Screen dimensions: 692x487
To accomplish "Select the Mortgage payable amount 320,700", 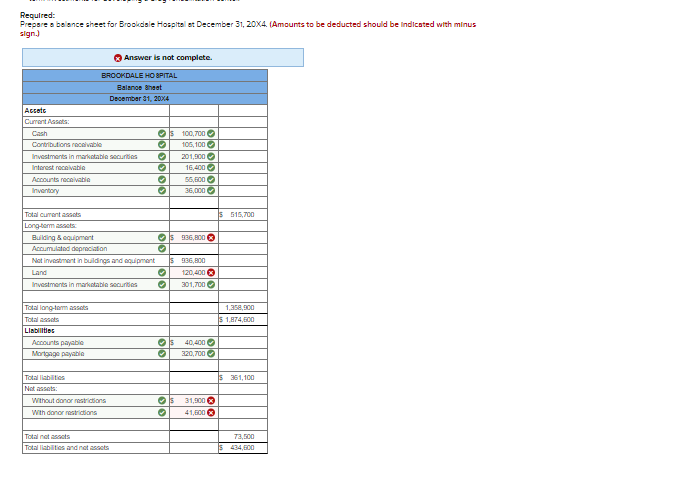I will [194, 353].
